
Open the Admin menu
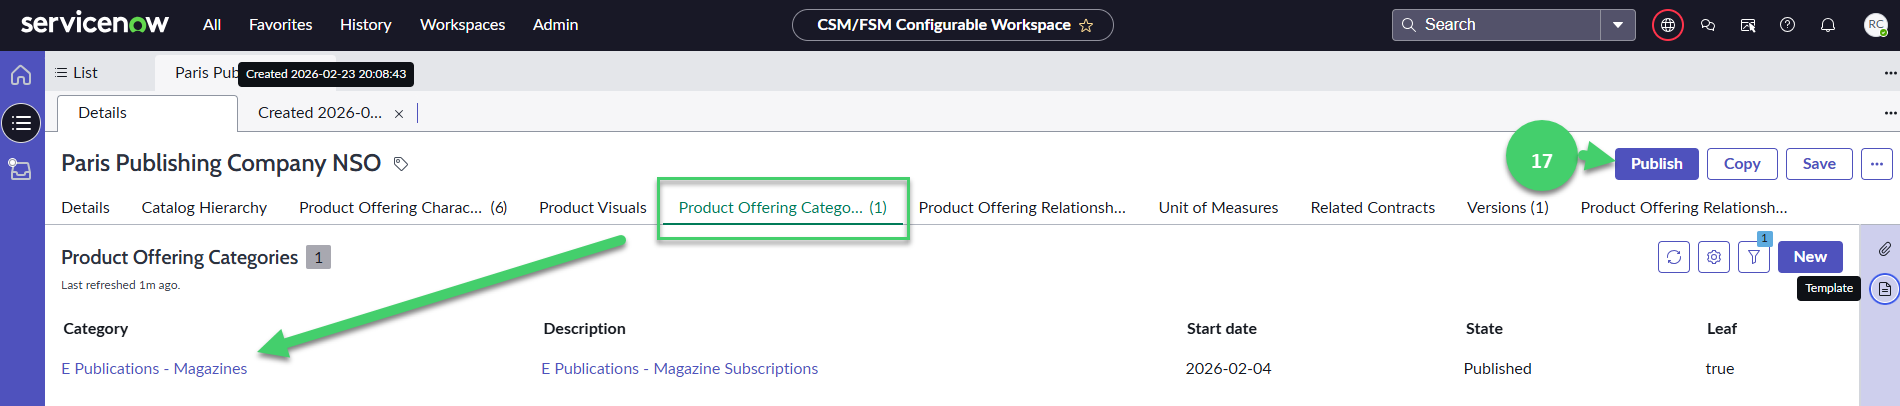click(556, 25)
